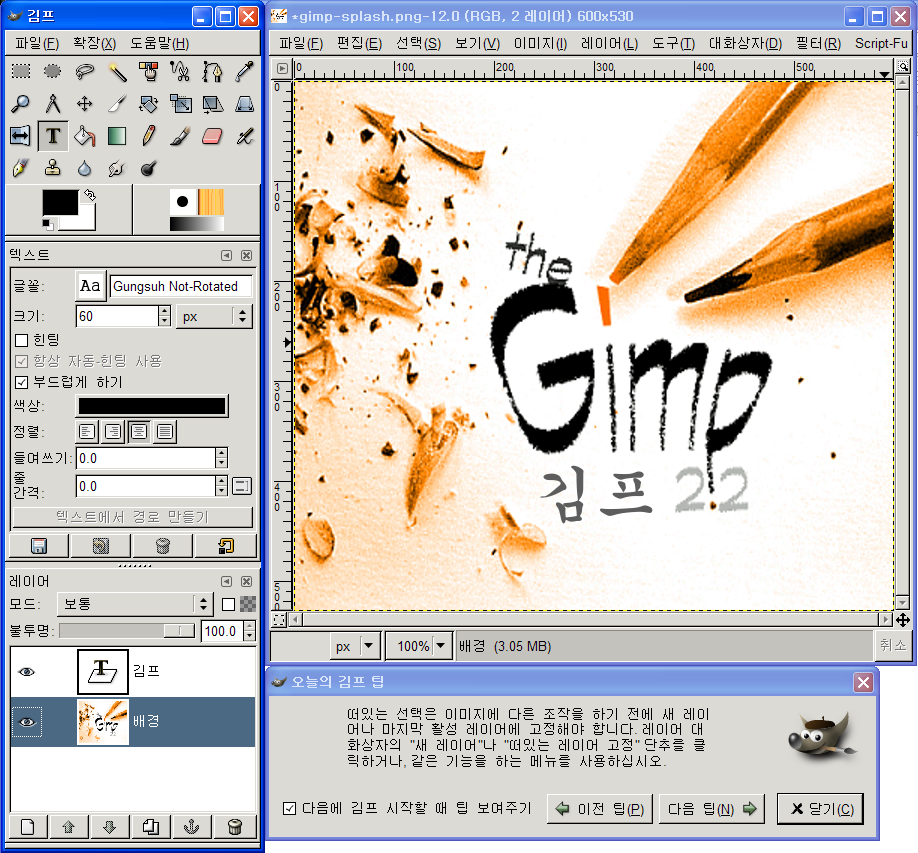
Task: Open the px unit dropdown for text size
Action: click(214, 316)
